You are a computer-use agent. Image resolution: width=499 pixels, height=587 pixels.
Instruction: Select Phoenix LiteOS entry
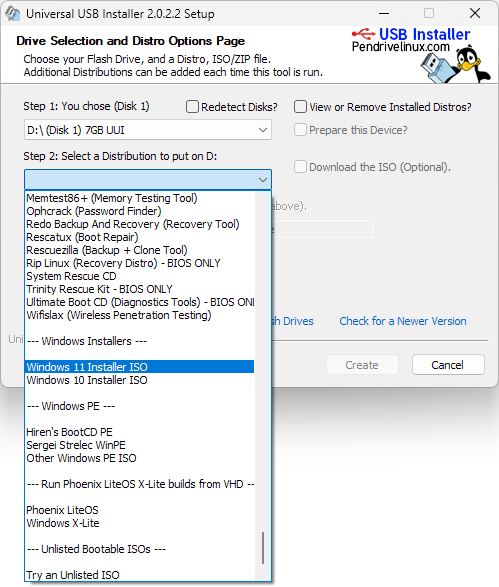coord(139,510)
